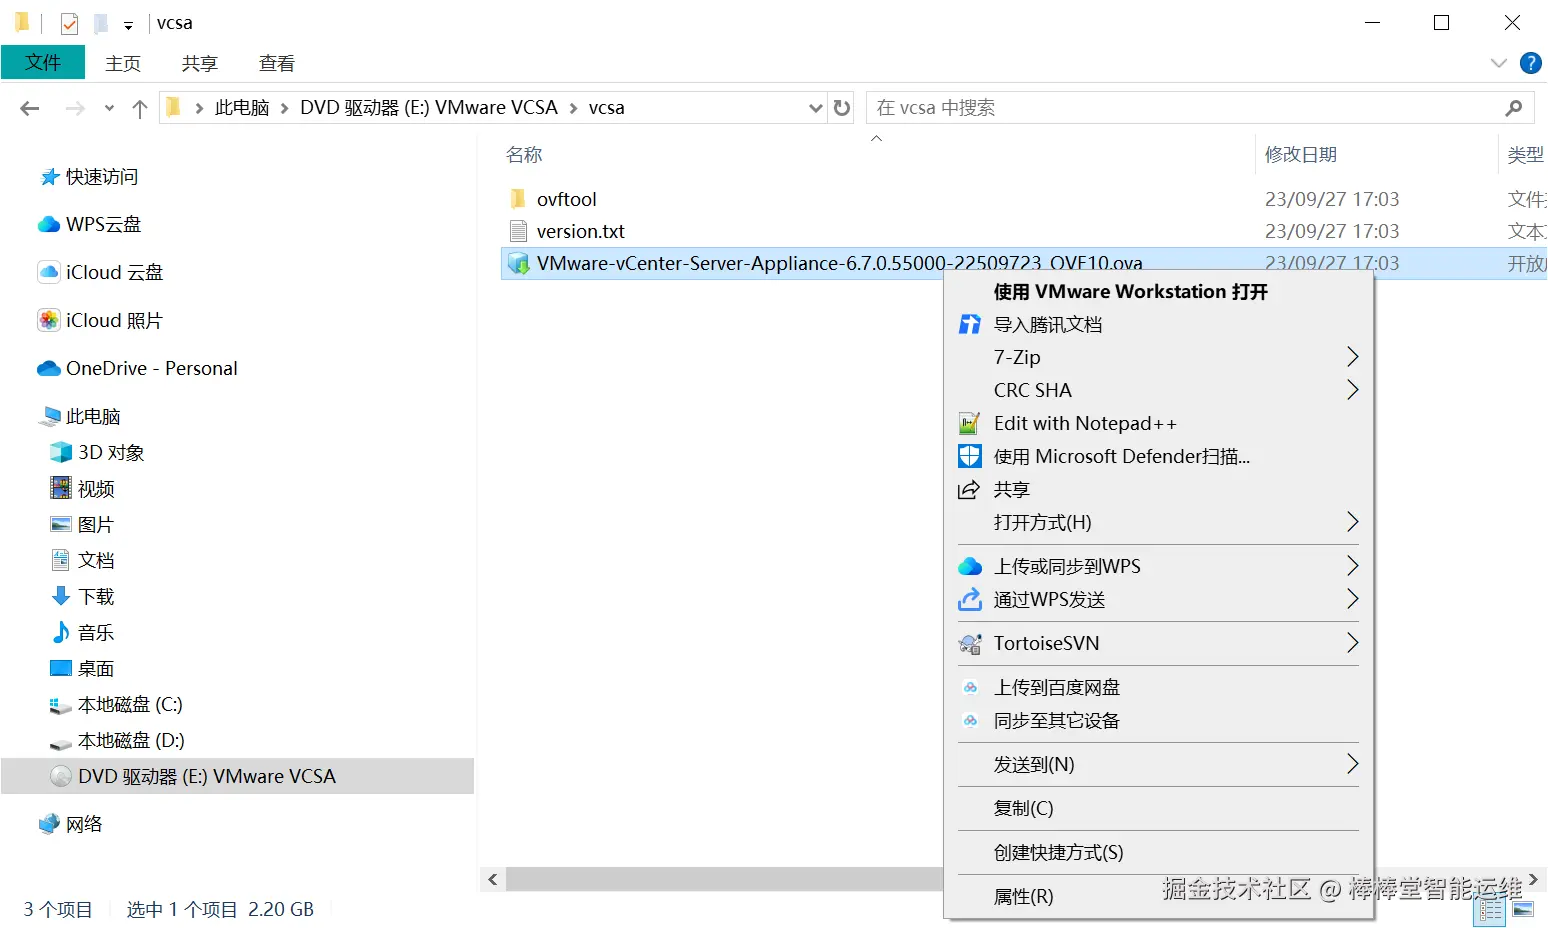
Task: Choose 导入腾讯文档 from context menu
Action: coord(1159,325)
